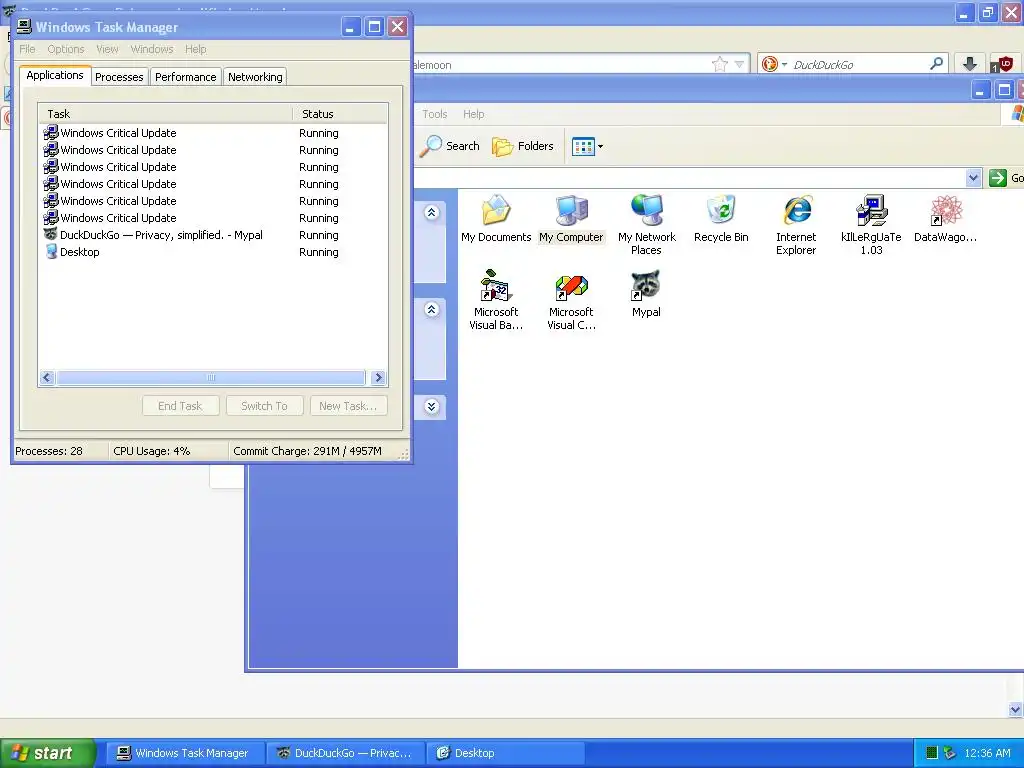Click the End Task button

(180, 406)
